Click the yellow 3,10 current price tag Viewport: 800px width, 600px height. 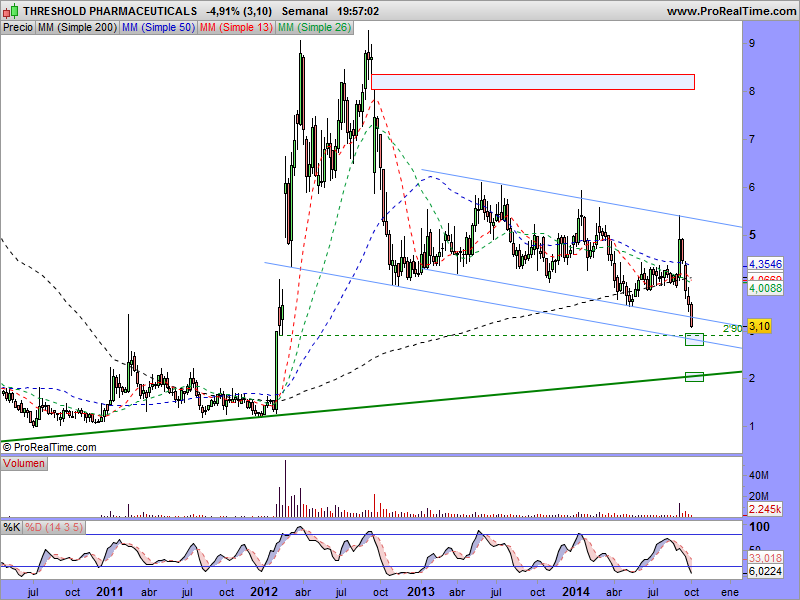[x=759, y=326]
